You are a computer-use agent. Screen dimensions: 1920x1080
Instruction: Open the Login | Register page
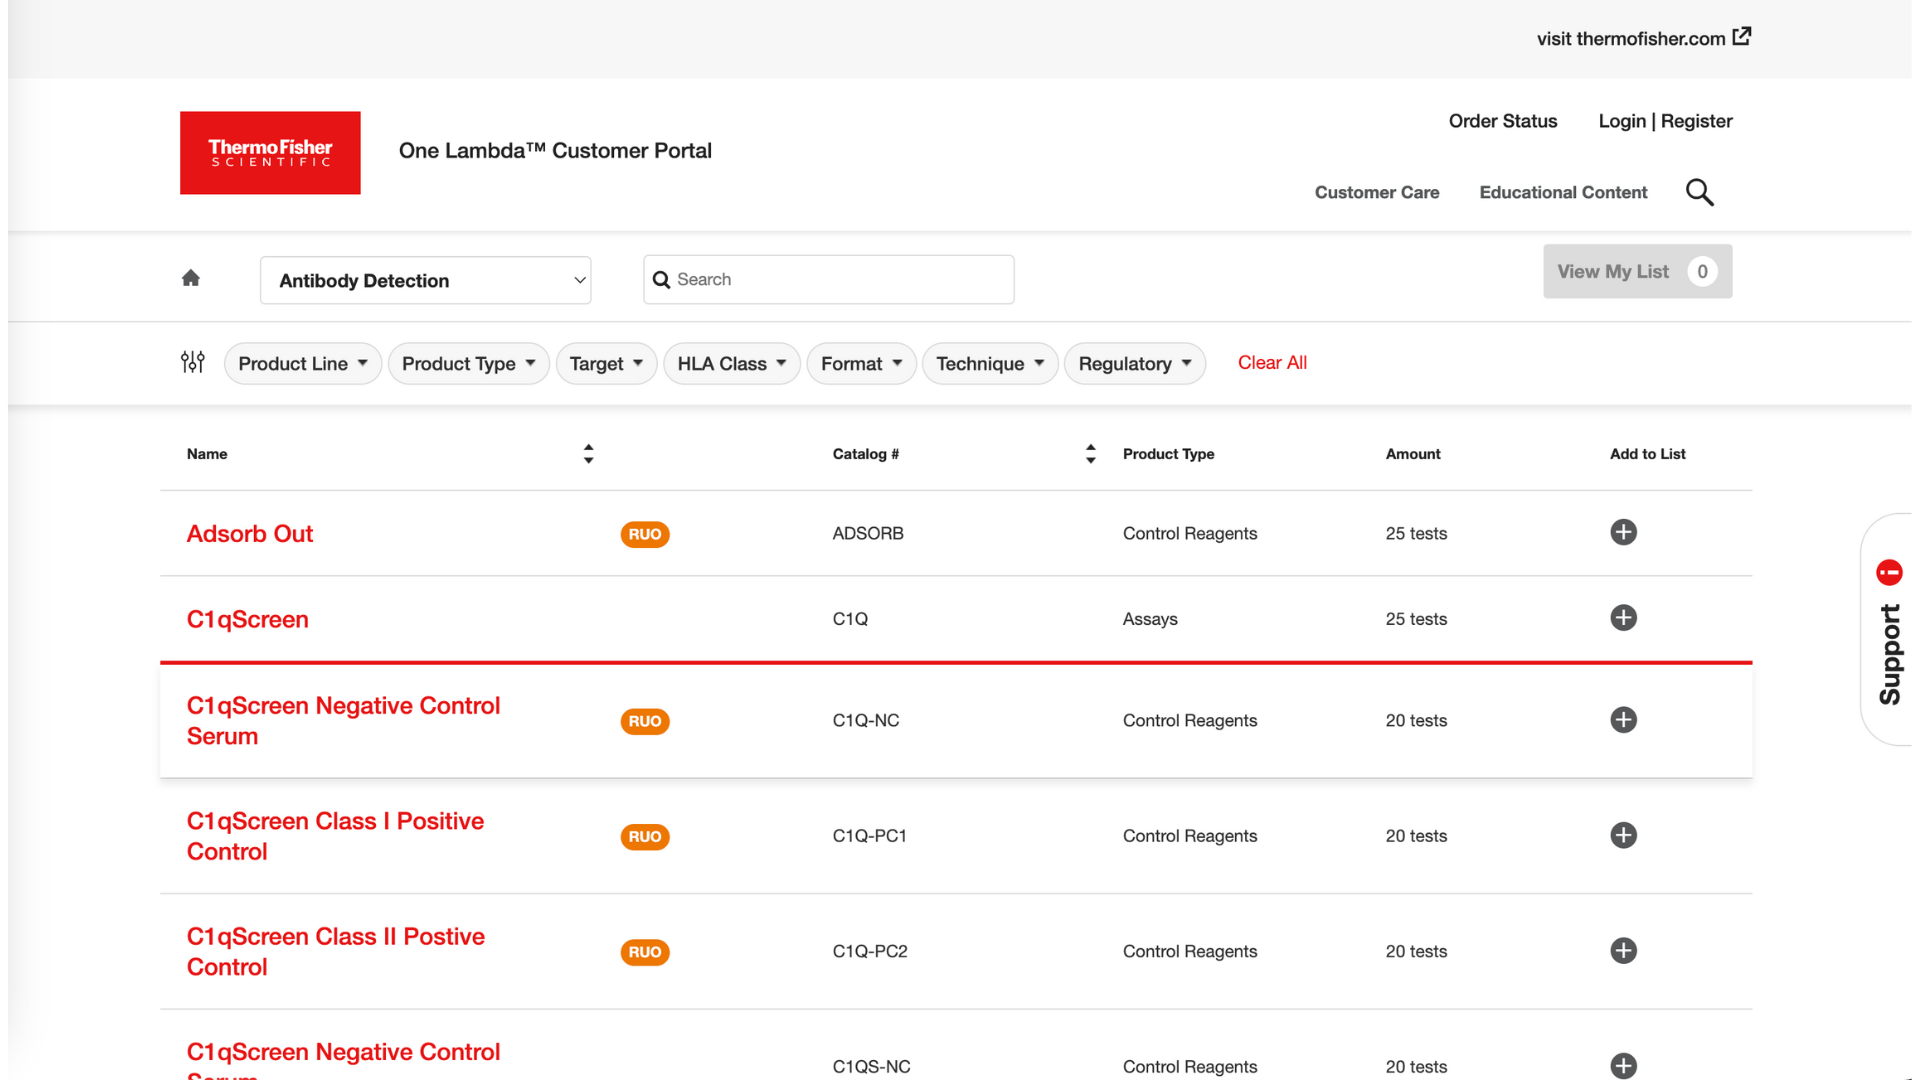tap(1664, 121)
